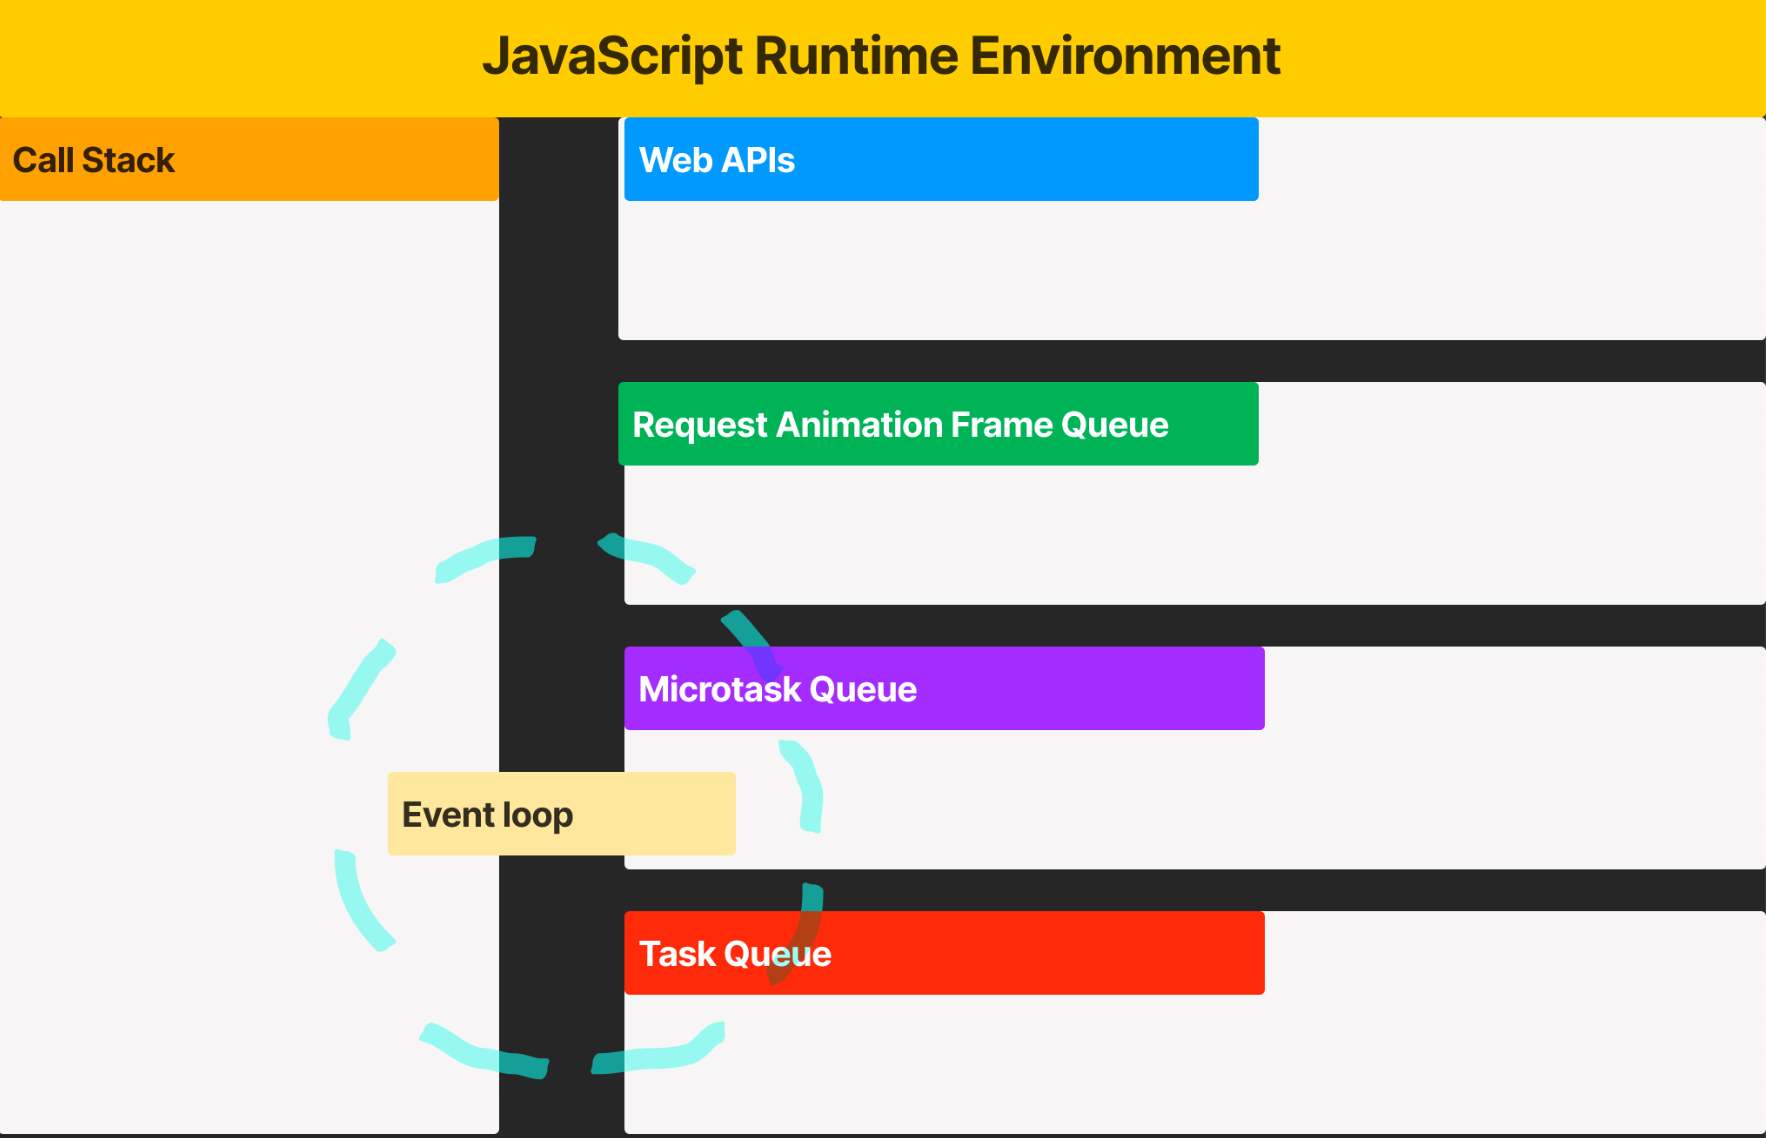Select the Call Stack header

pyautogui.click(x=95, y=159)
